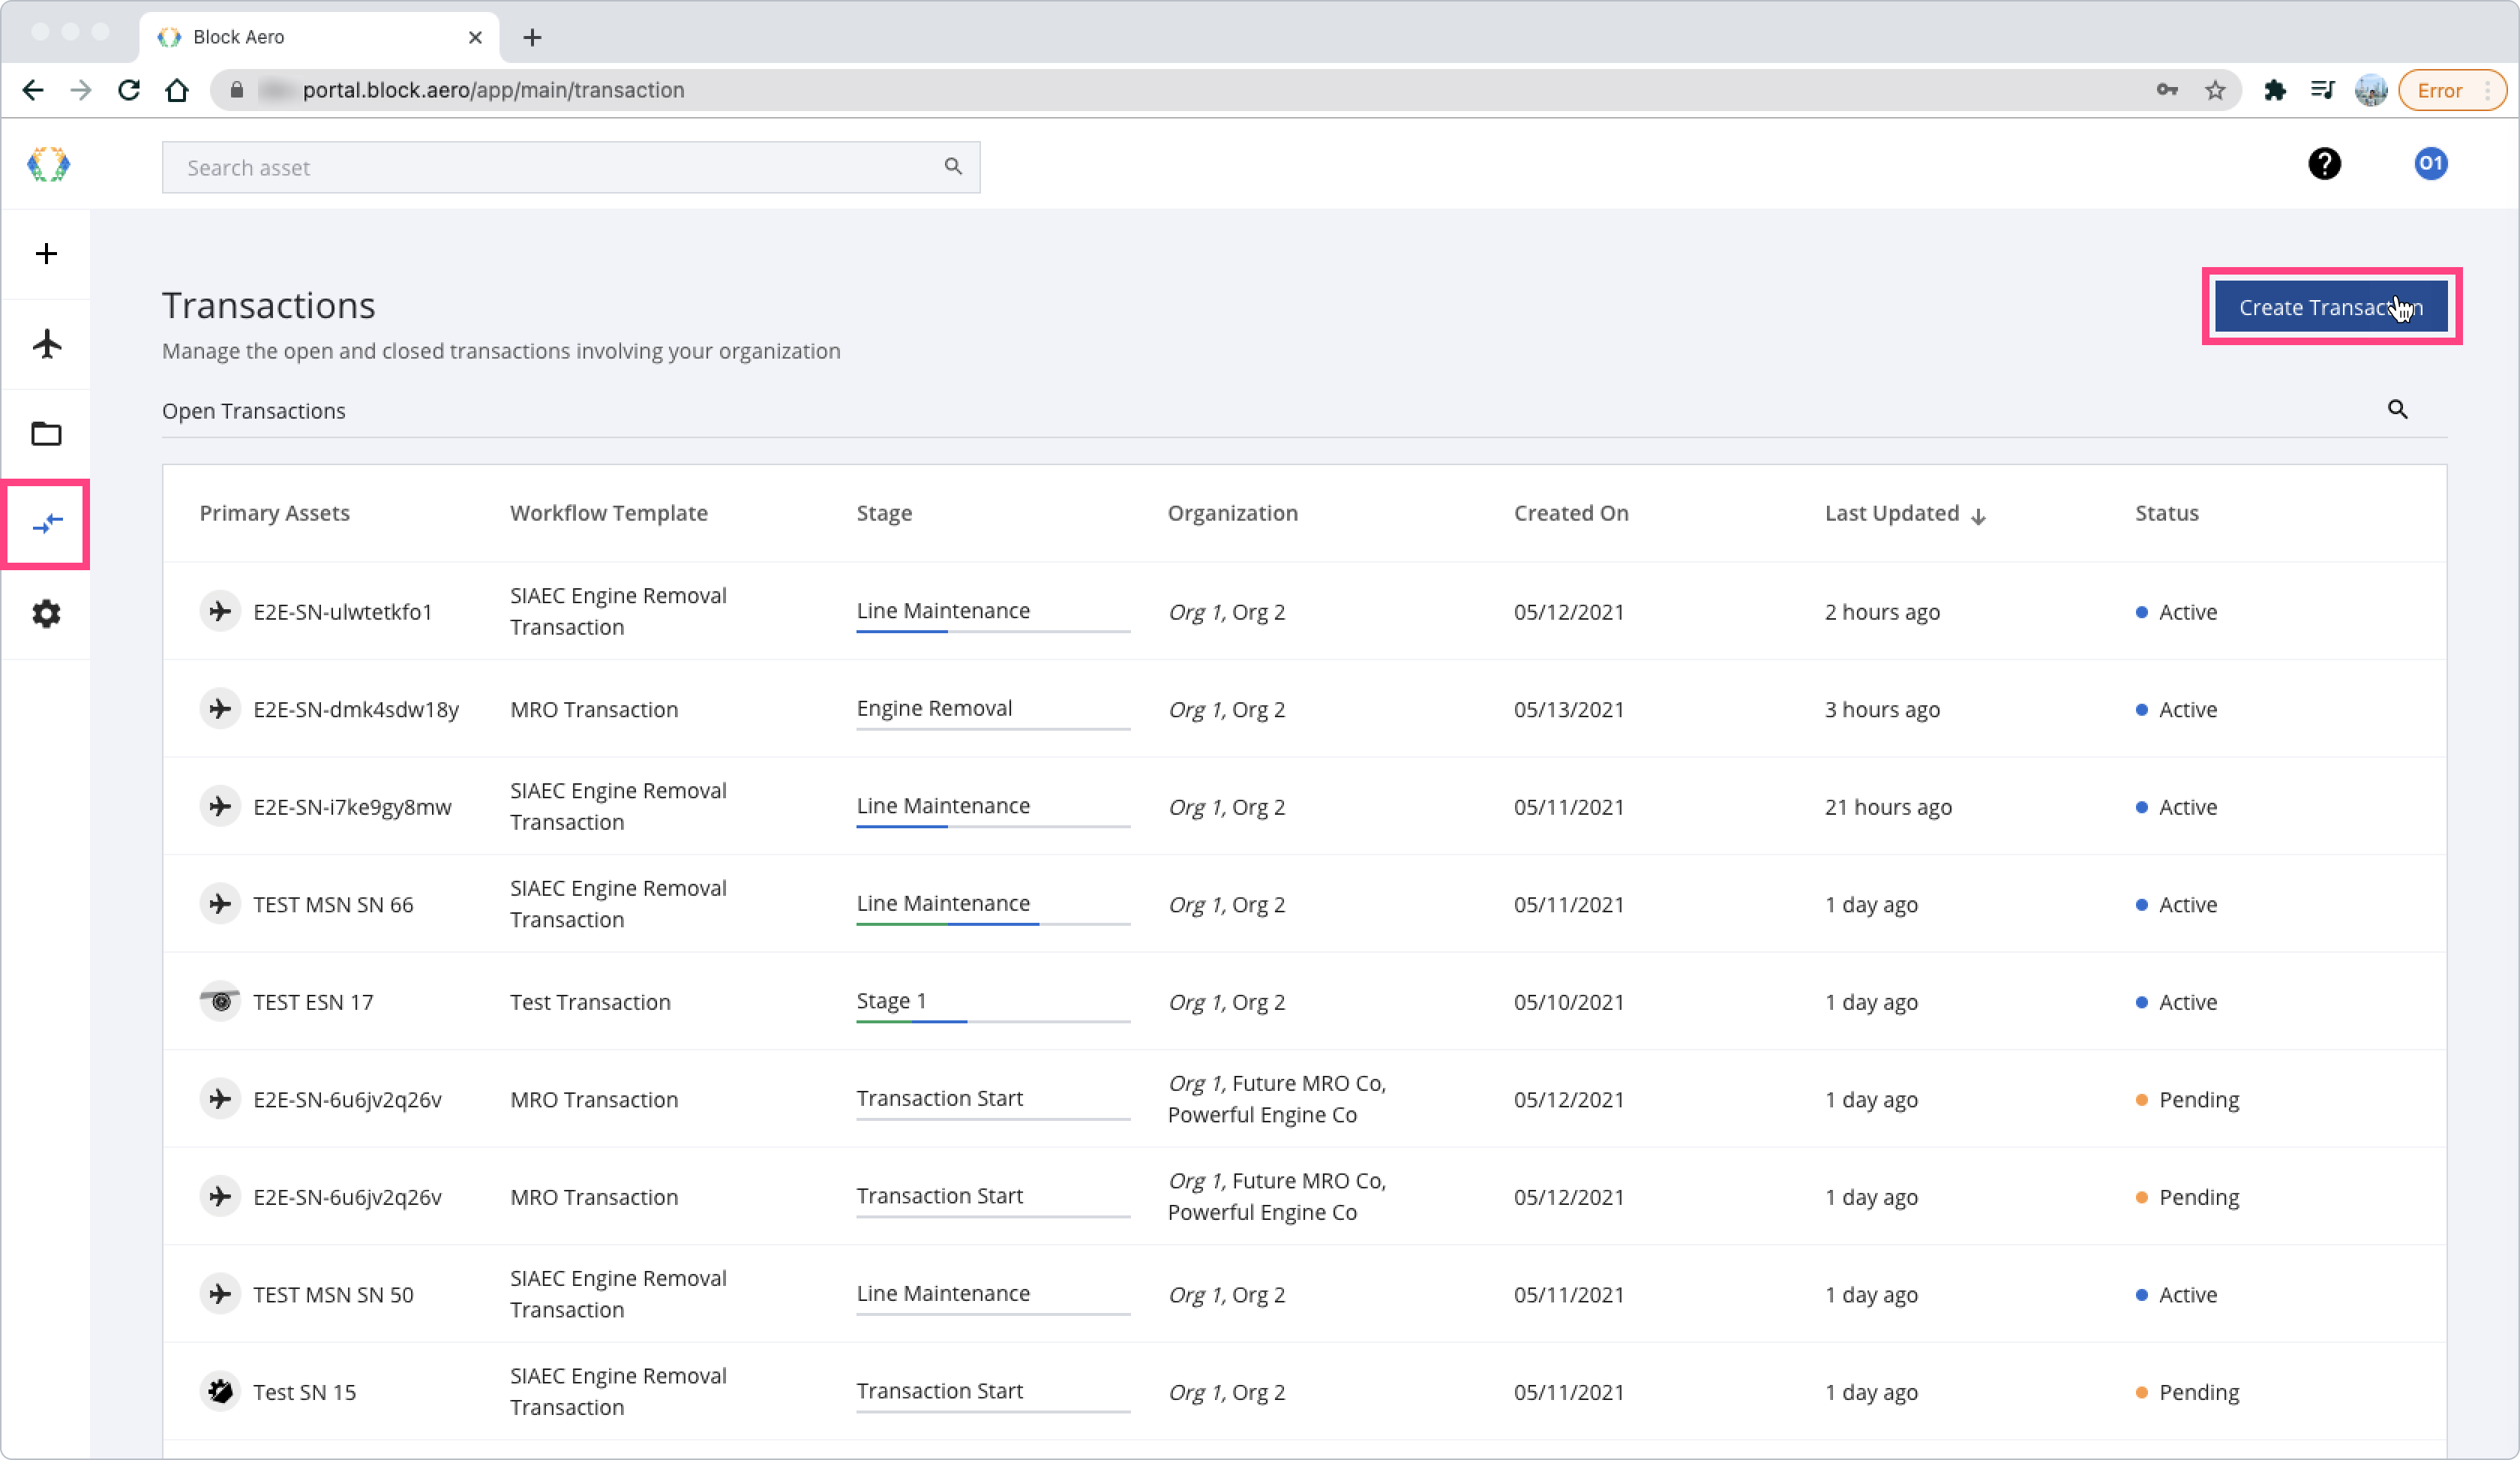Open the TEST ESN 17 row
This screenshot has height=1460, width=2520.
pos(1304,1001)
